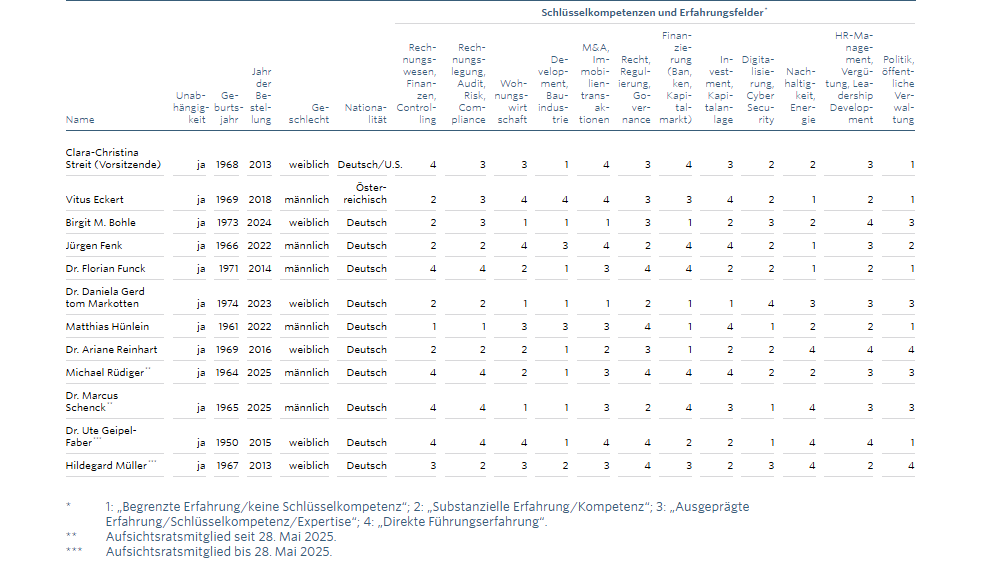Click the "Nationalität" column header
Screen dimensions: 995x569
tap(365, 113)
